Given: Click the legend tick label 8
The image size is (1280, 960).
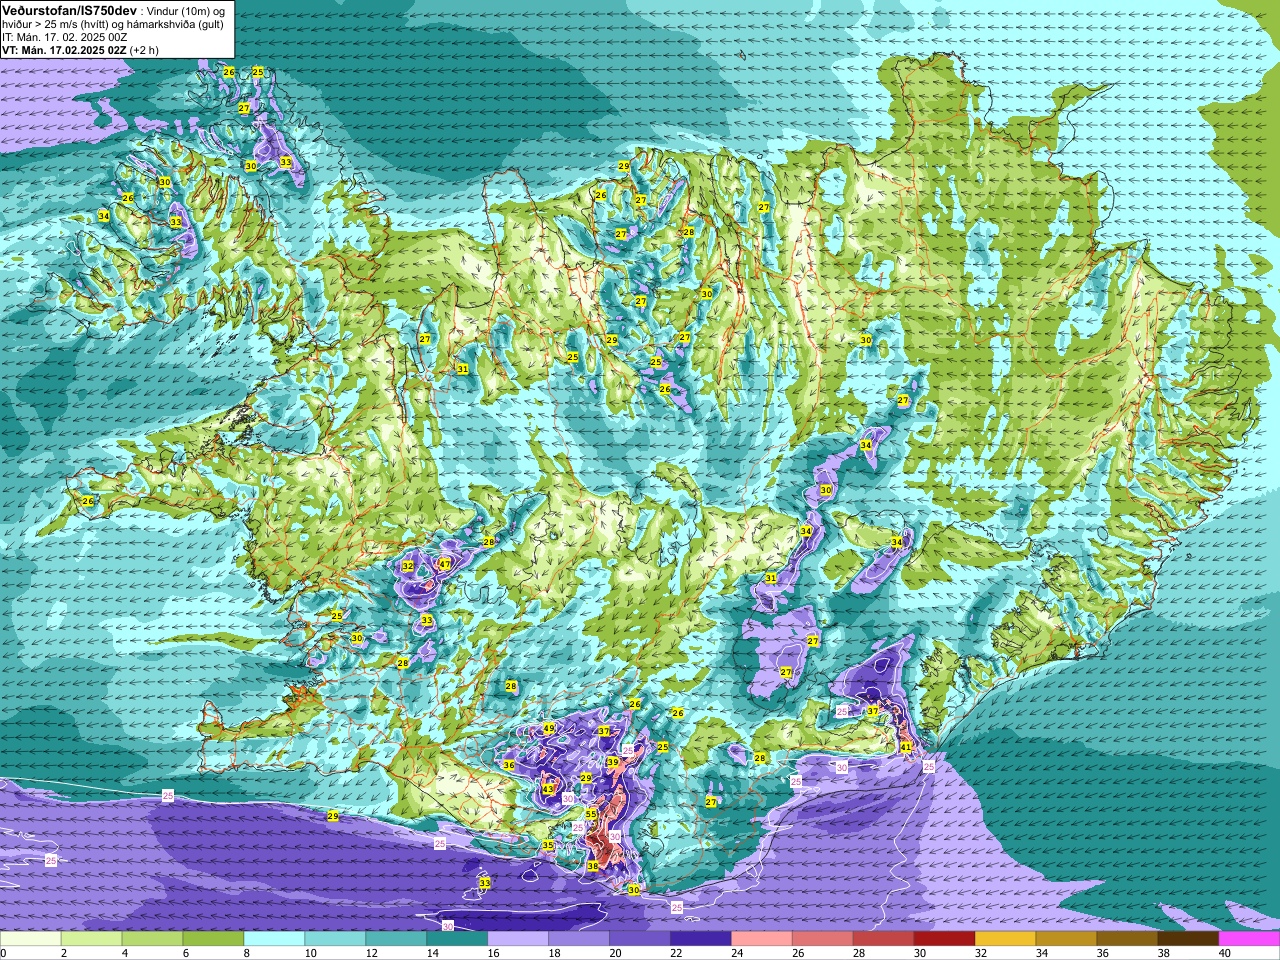Looking at the screenshot, I should click(x=245, y=953).
